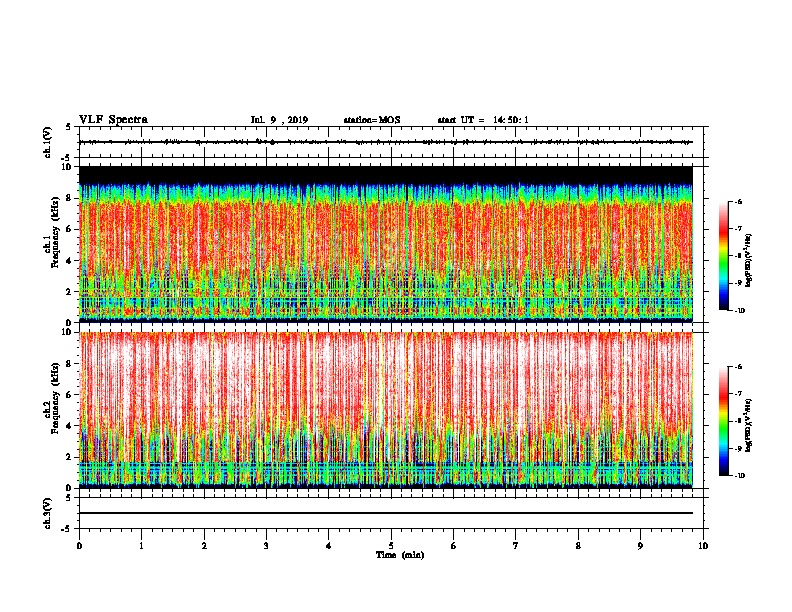
Task: Click the "2" kHz tick of ch.2 spectrogram
Action: pos(69,457)
